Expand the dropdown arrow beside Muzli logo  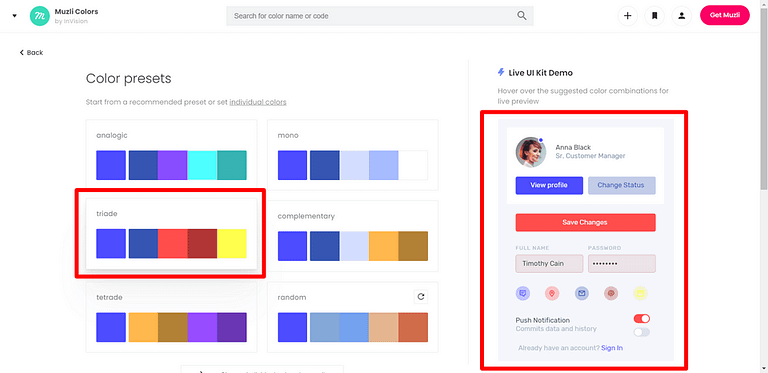[14, 16]
